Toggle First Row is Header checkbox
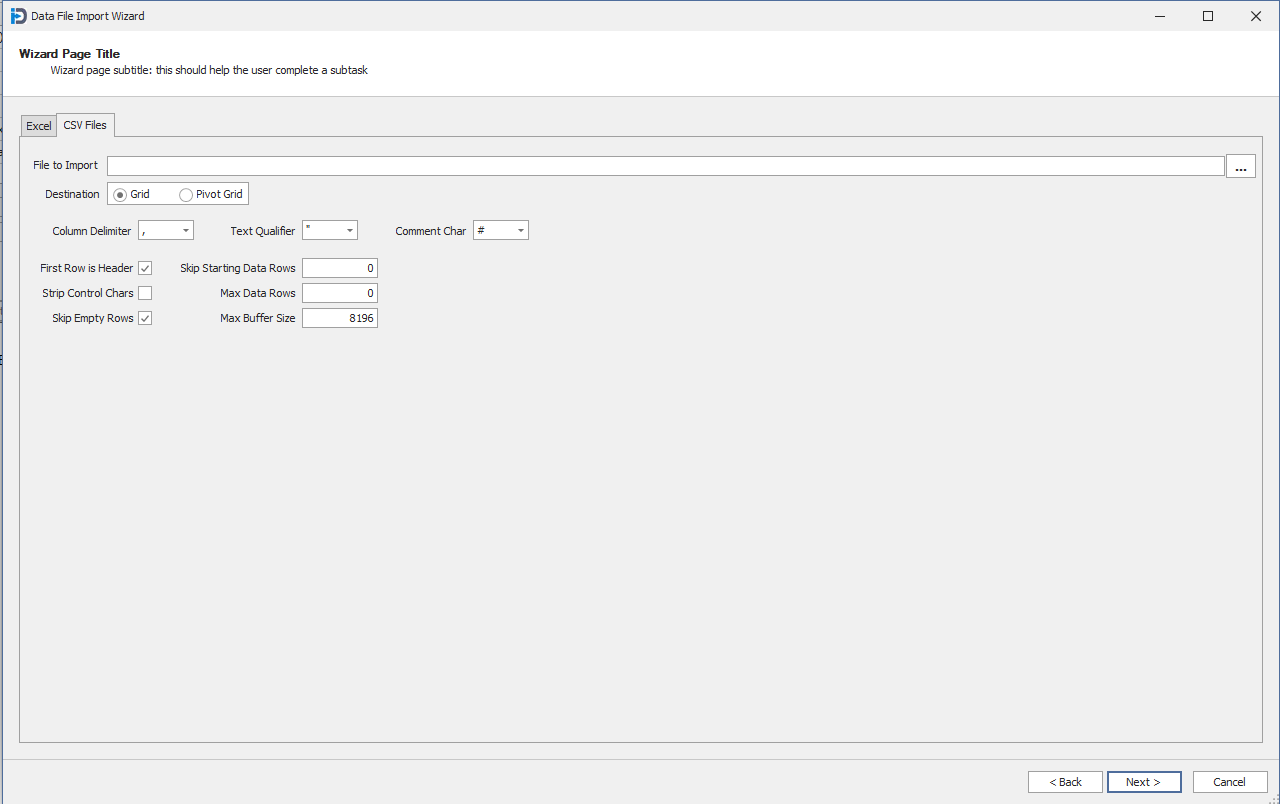Viewport: 1280px width, 804px height. coord(145,268)
